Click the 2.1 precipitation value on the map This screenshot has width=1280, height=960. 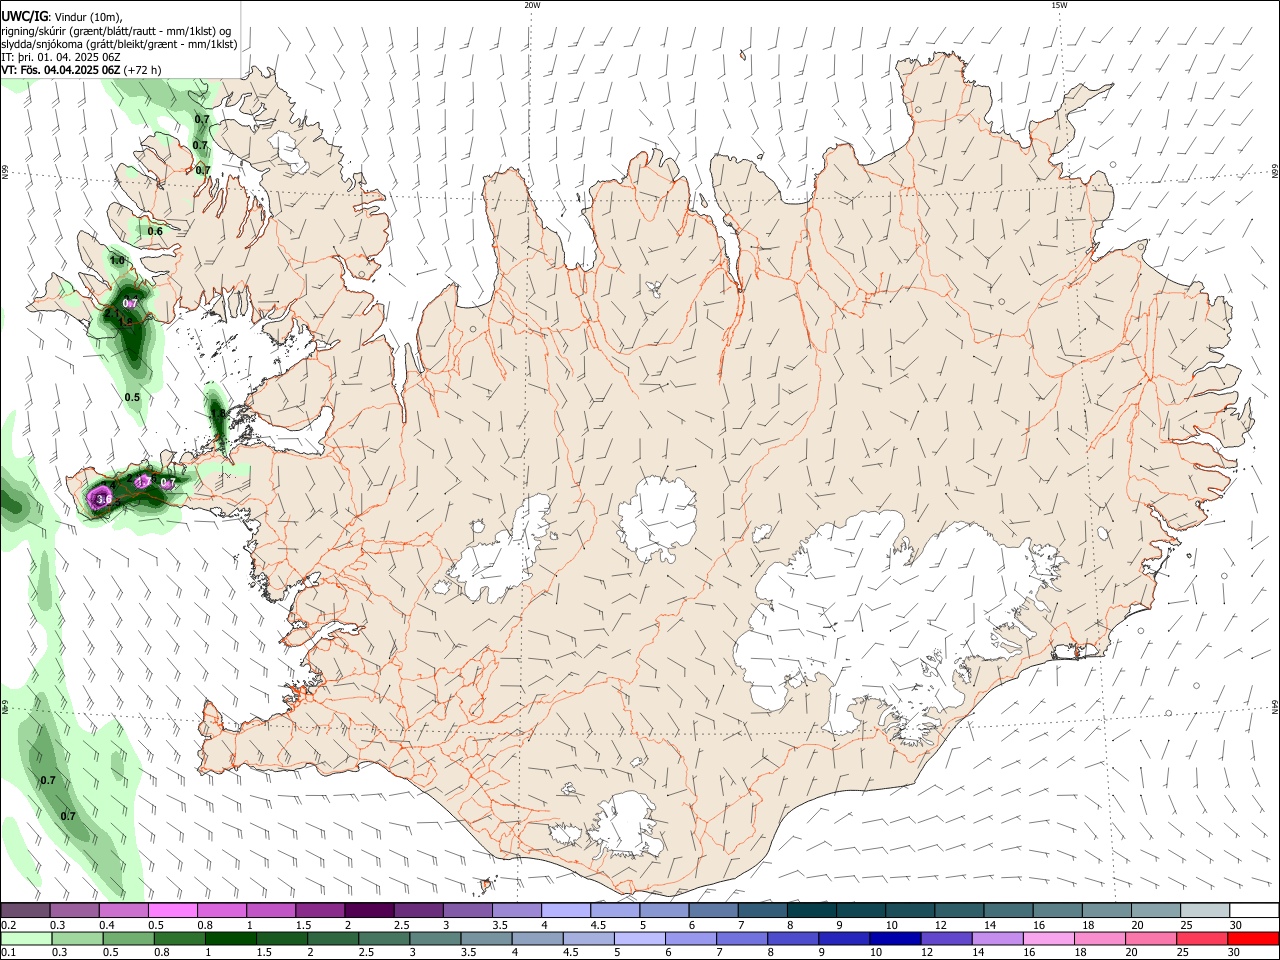pyautogui.click(x=111, y=314)
